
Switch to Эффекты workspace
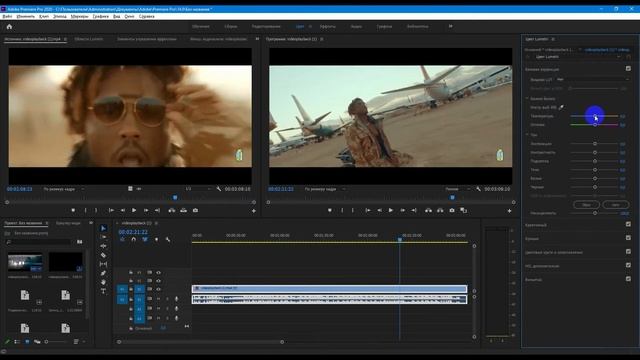[327, 27]
